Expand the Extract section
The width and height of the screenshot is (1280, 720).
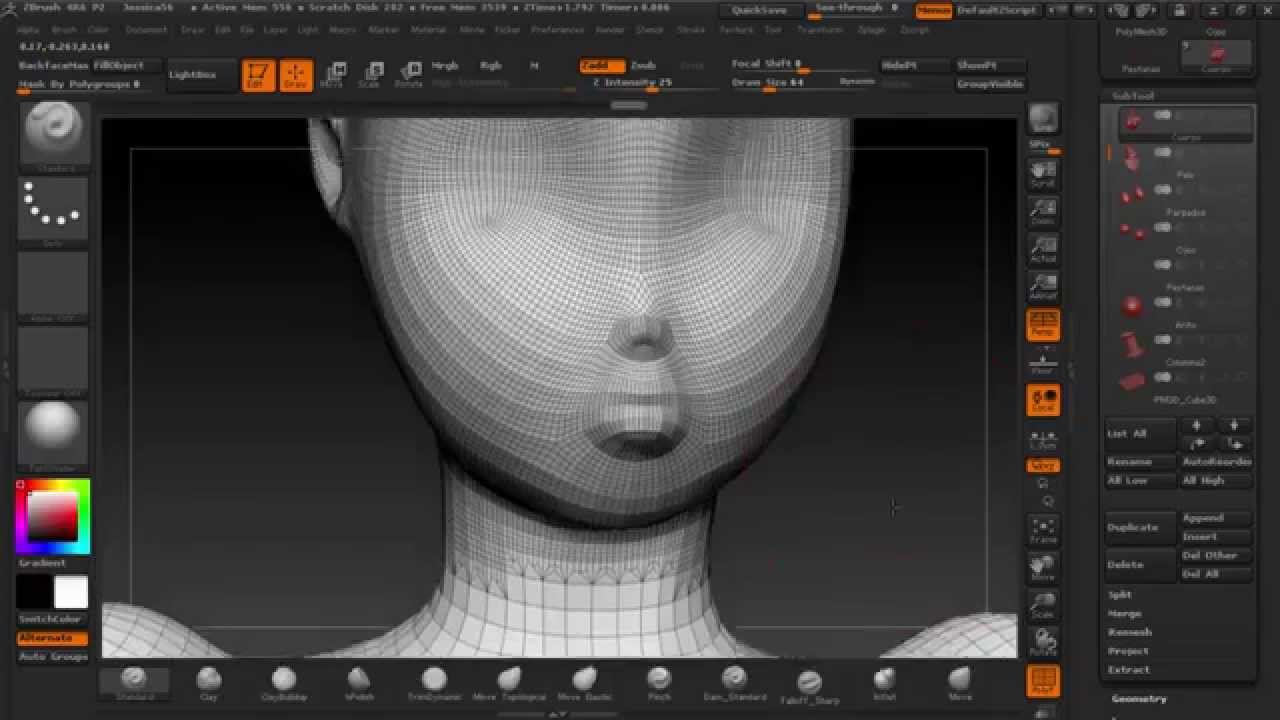pyautogui.click(x=1129, y=670)
